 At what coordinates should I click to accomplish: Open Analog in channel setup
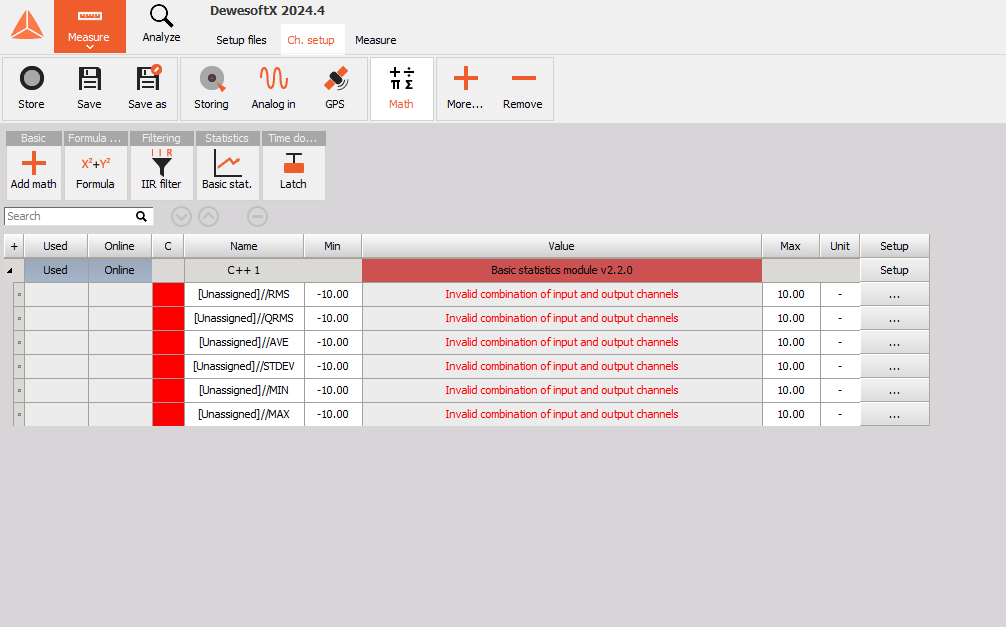pos(273,89)
